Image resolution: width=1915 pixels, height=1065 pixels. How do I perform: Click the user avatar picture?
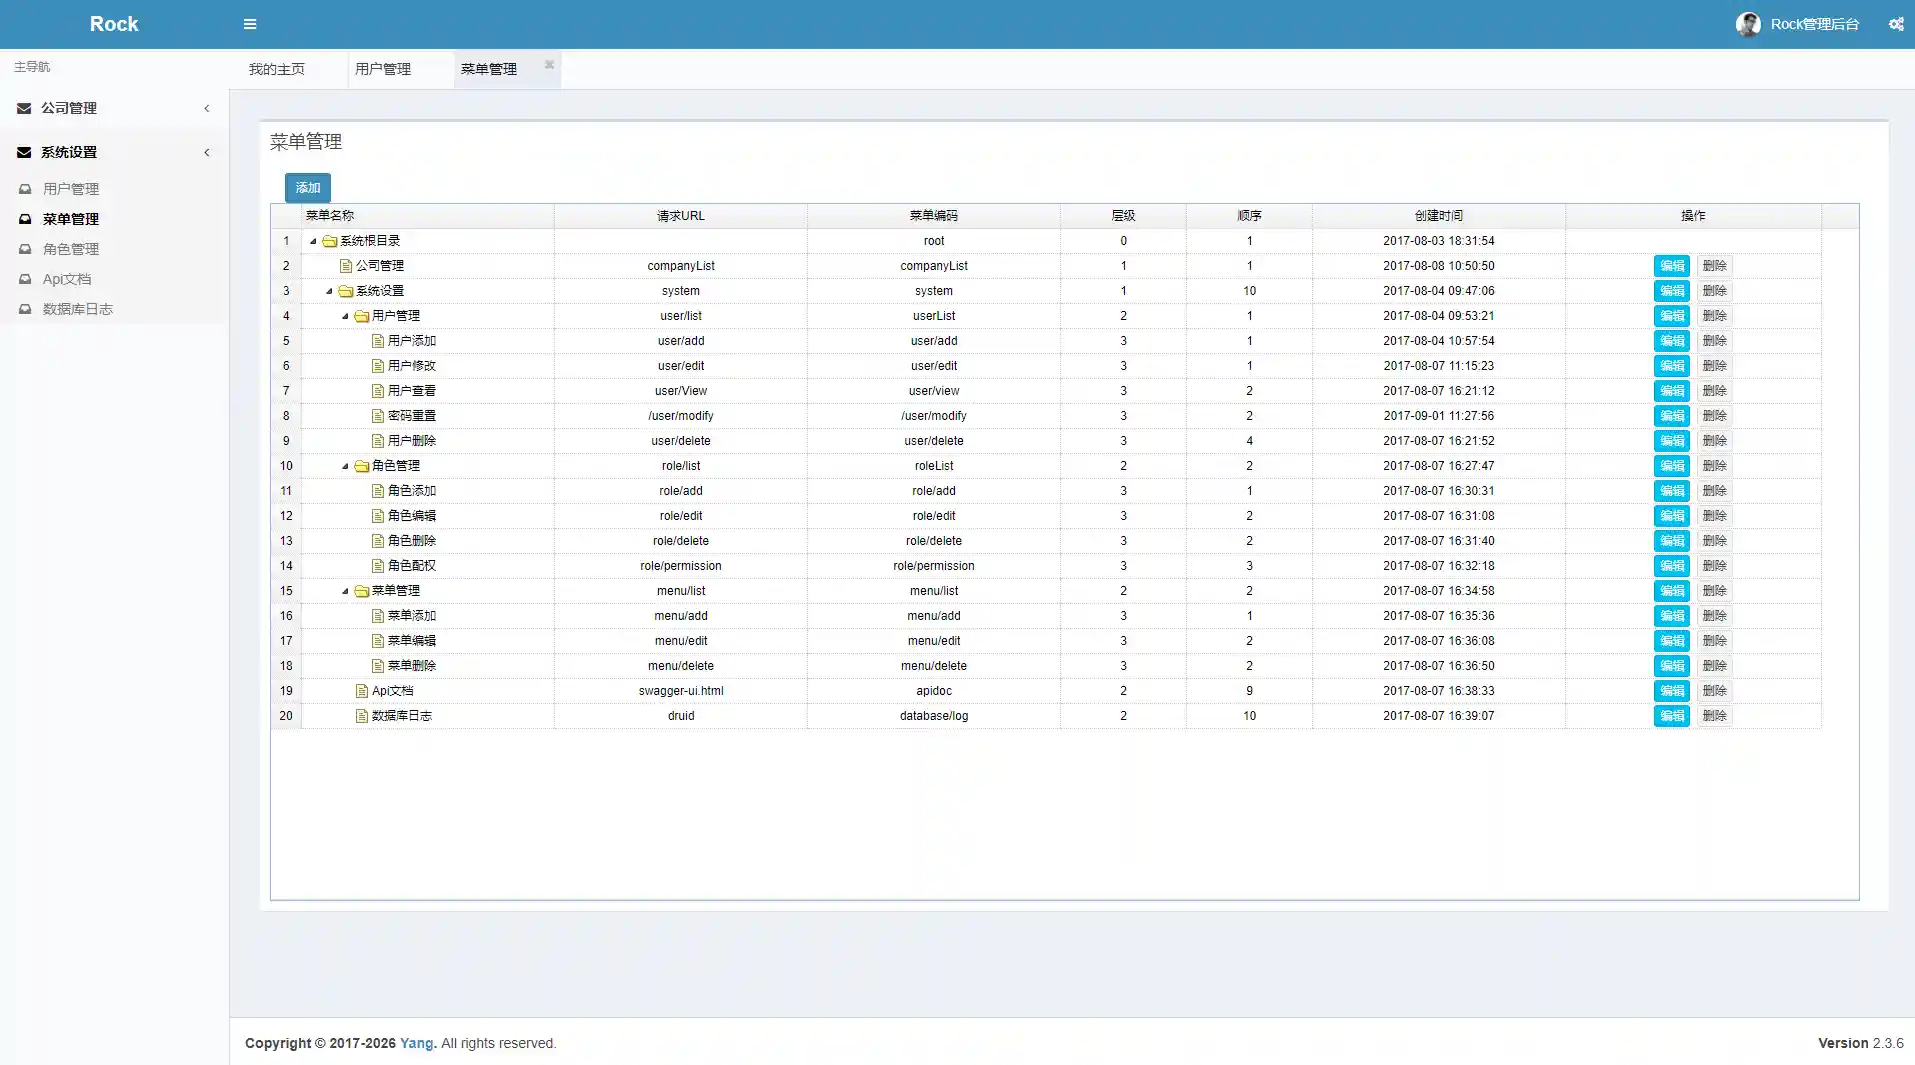point(1748,24)
